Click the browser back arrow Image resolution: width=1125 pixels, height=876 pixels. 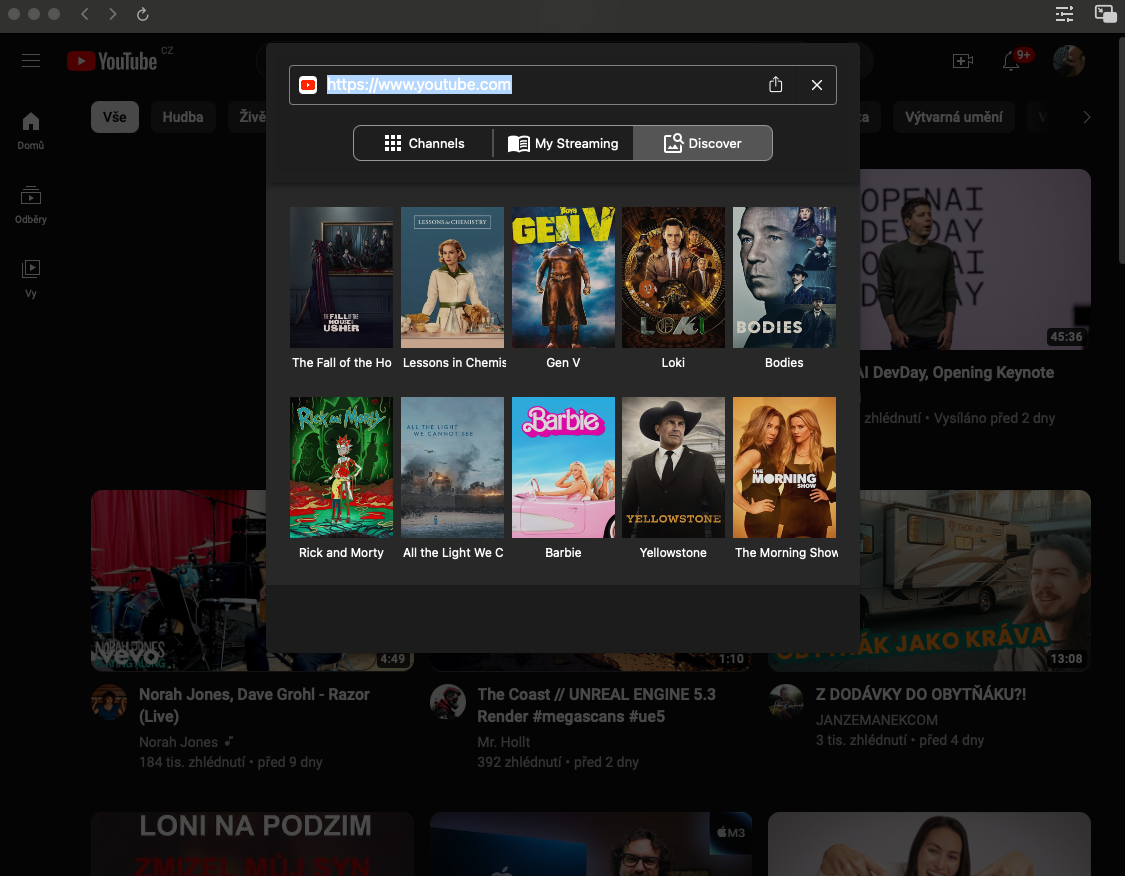click(x=85, y=14)
